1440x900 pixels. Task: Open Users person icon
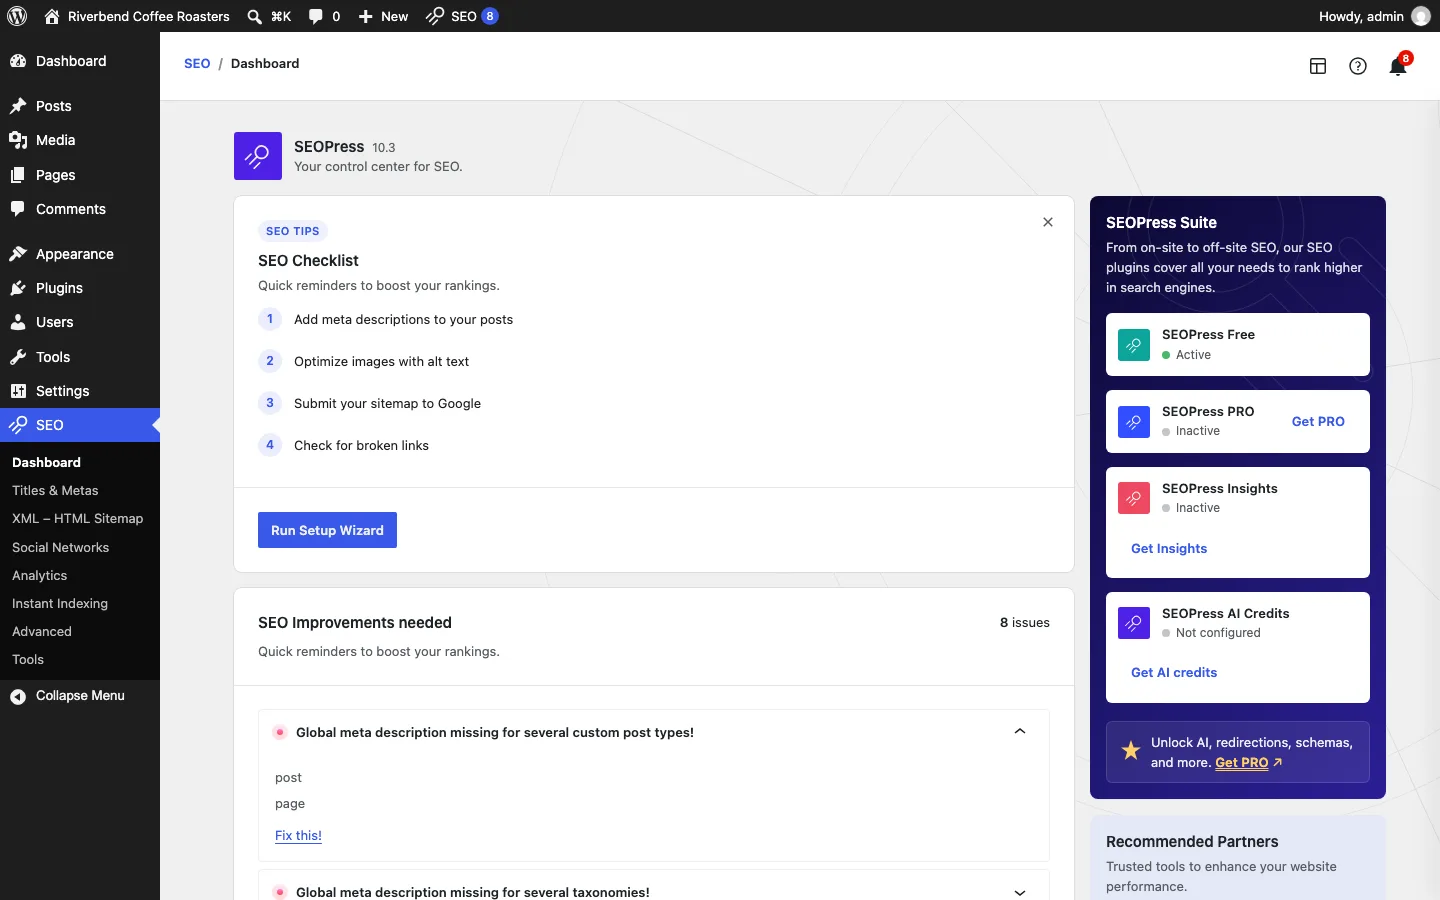click(x=18, y=322)
